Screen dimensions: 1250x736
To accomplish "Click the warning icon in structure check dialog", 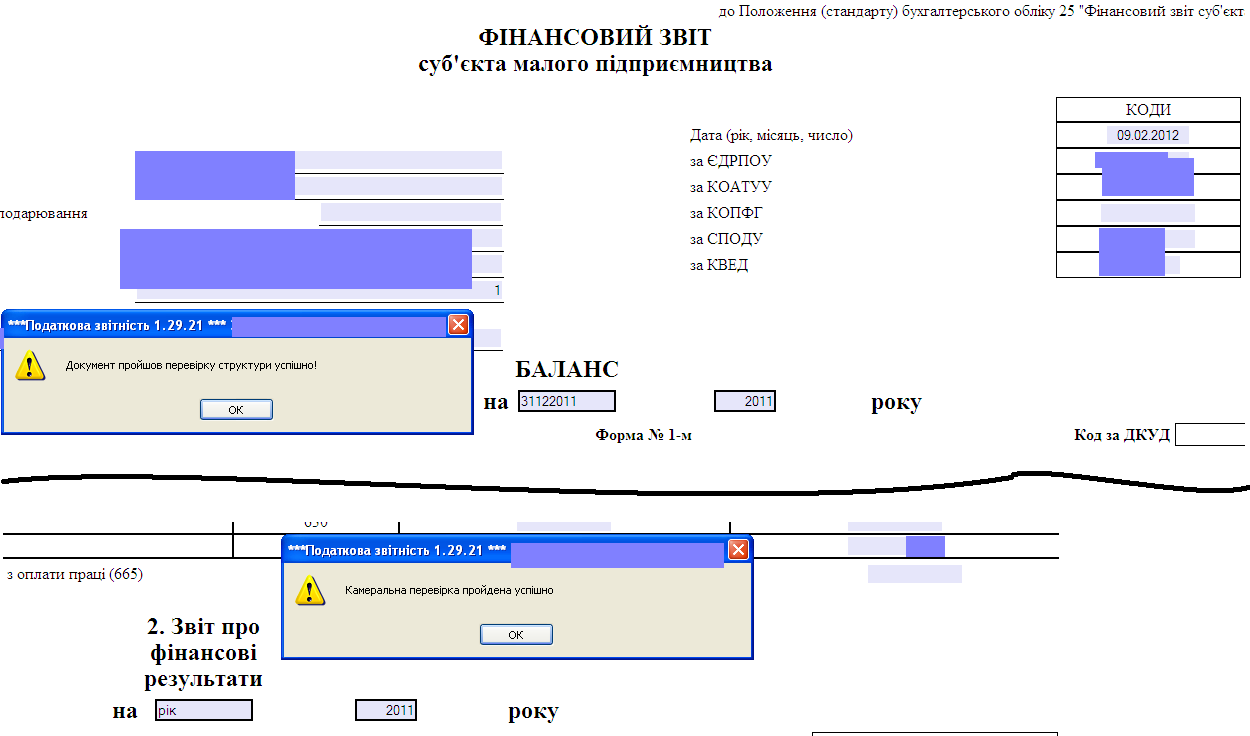I will 31,365.
